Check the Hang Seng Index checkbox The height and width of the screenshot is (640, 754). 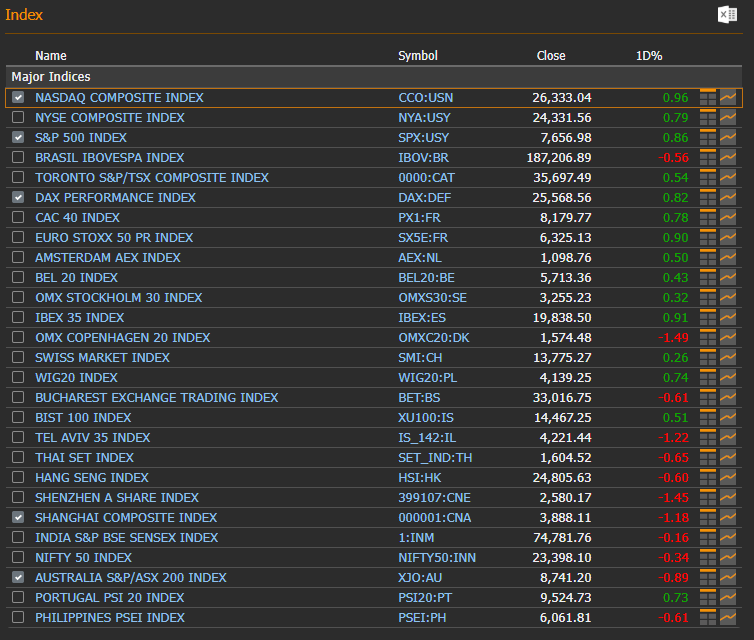point(18,477)
